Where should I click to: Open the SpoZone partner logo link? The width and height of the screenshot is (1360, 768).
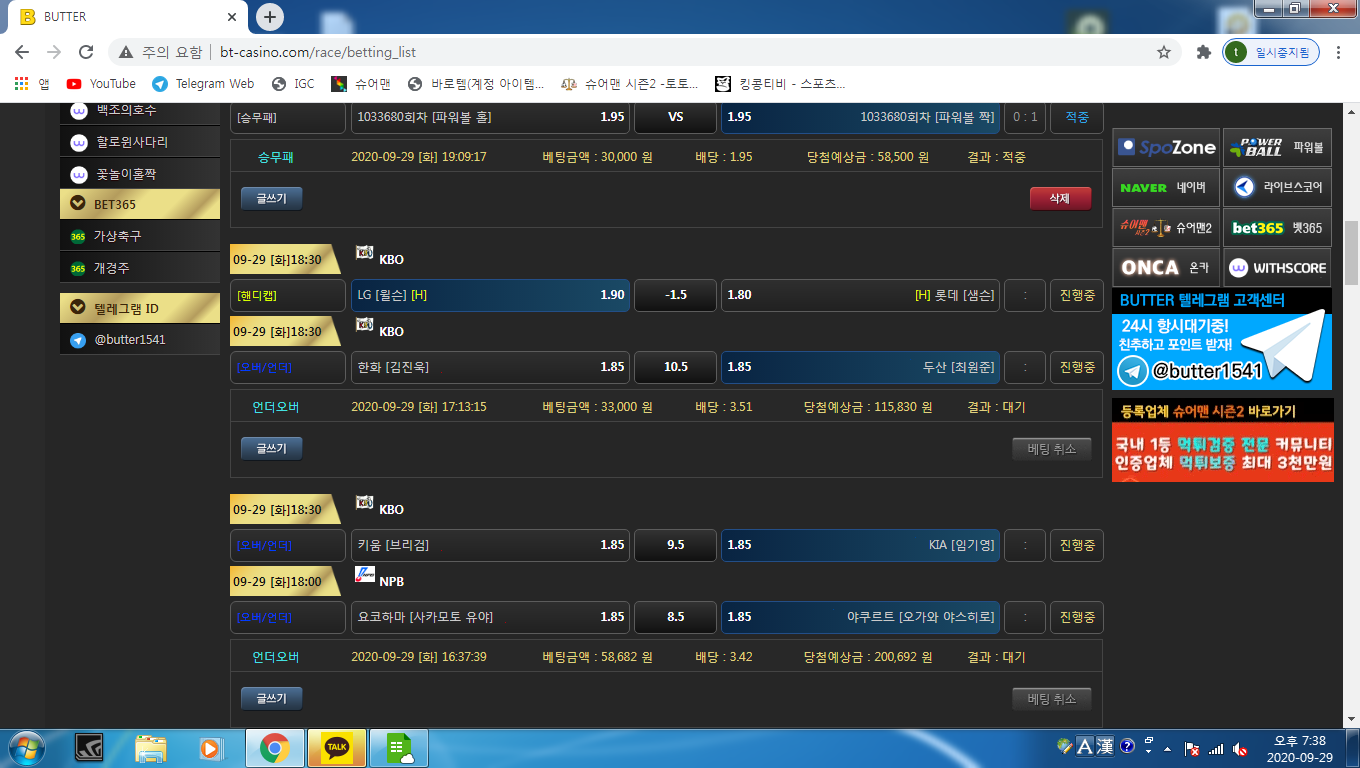[1166, 148]
